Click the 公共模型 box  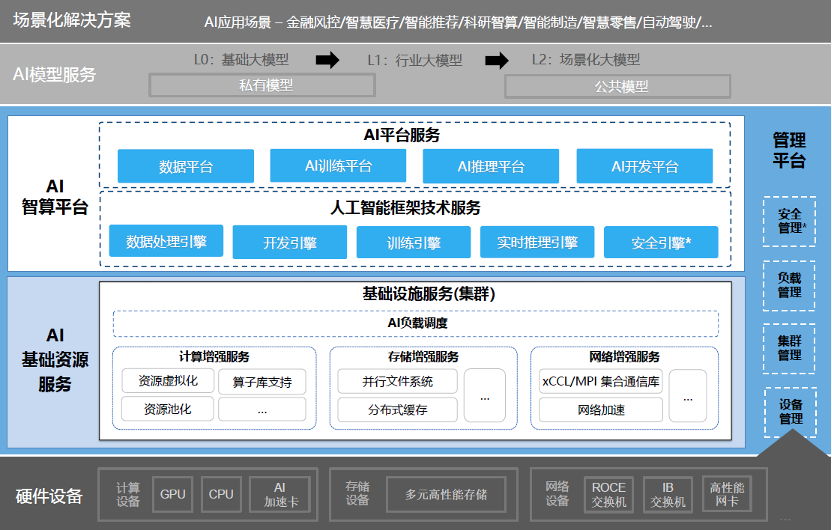tap(618, 86)
